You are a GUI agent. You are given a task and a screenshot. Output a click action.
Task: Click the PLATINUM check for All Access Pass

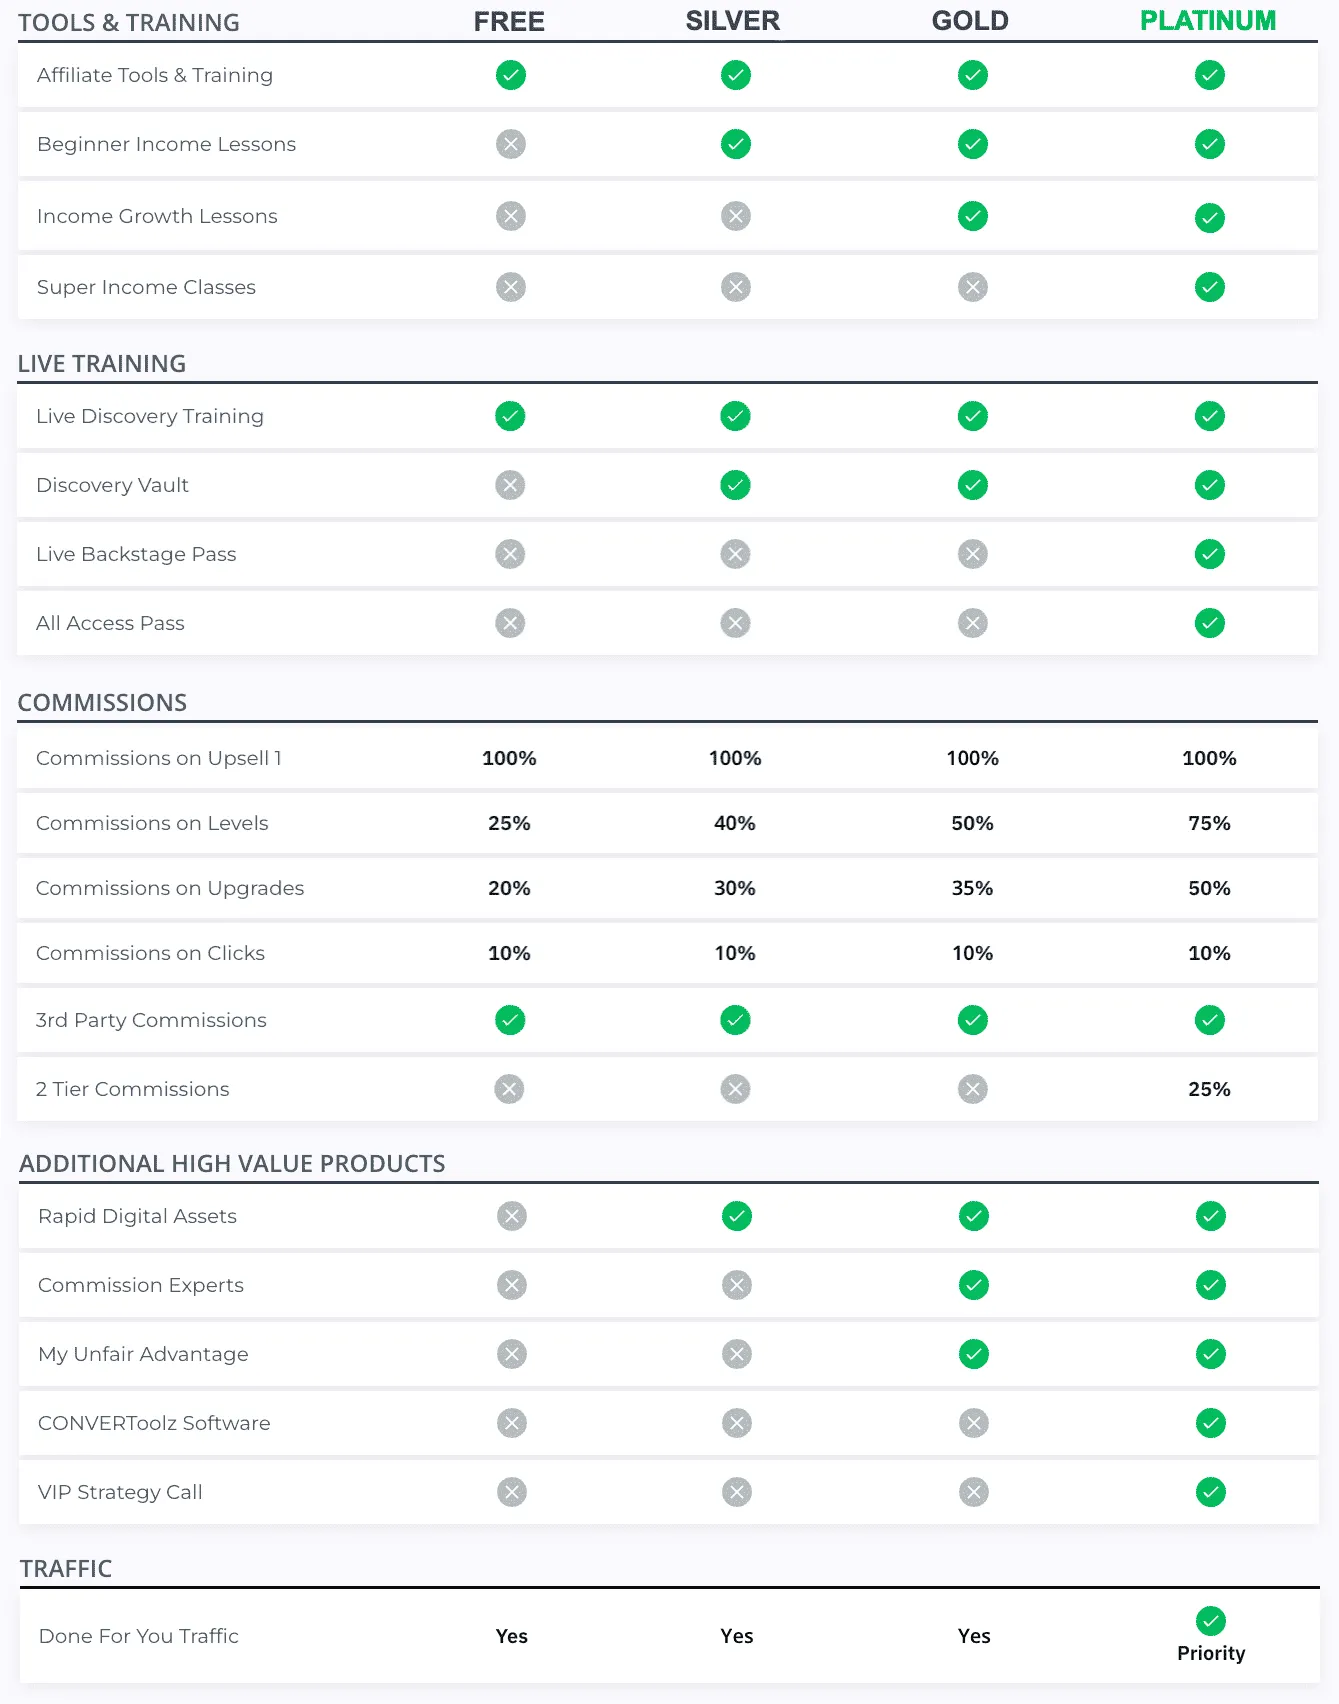click(1210, 623)
